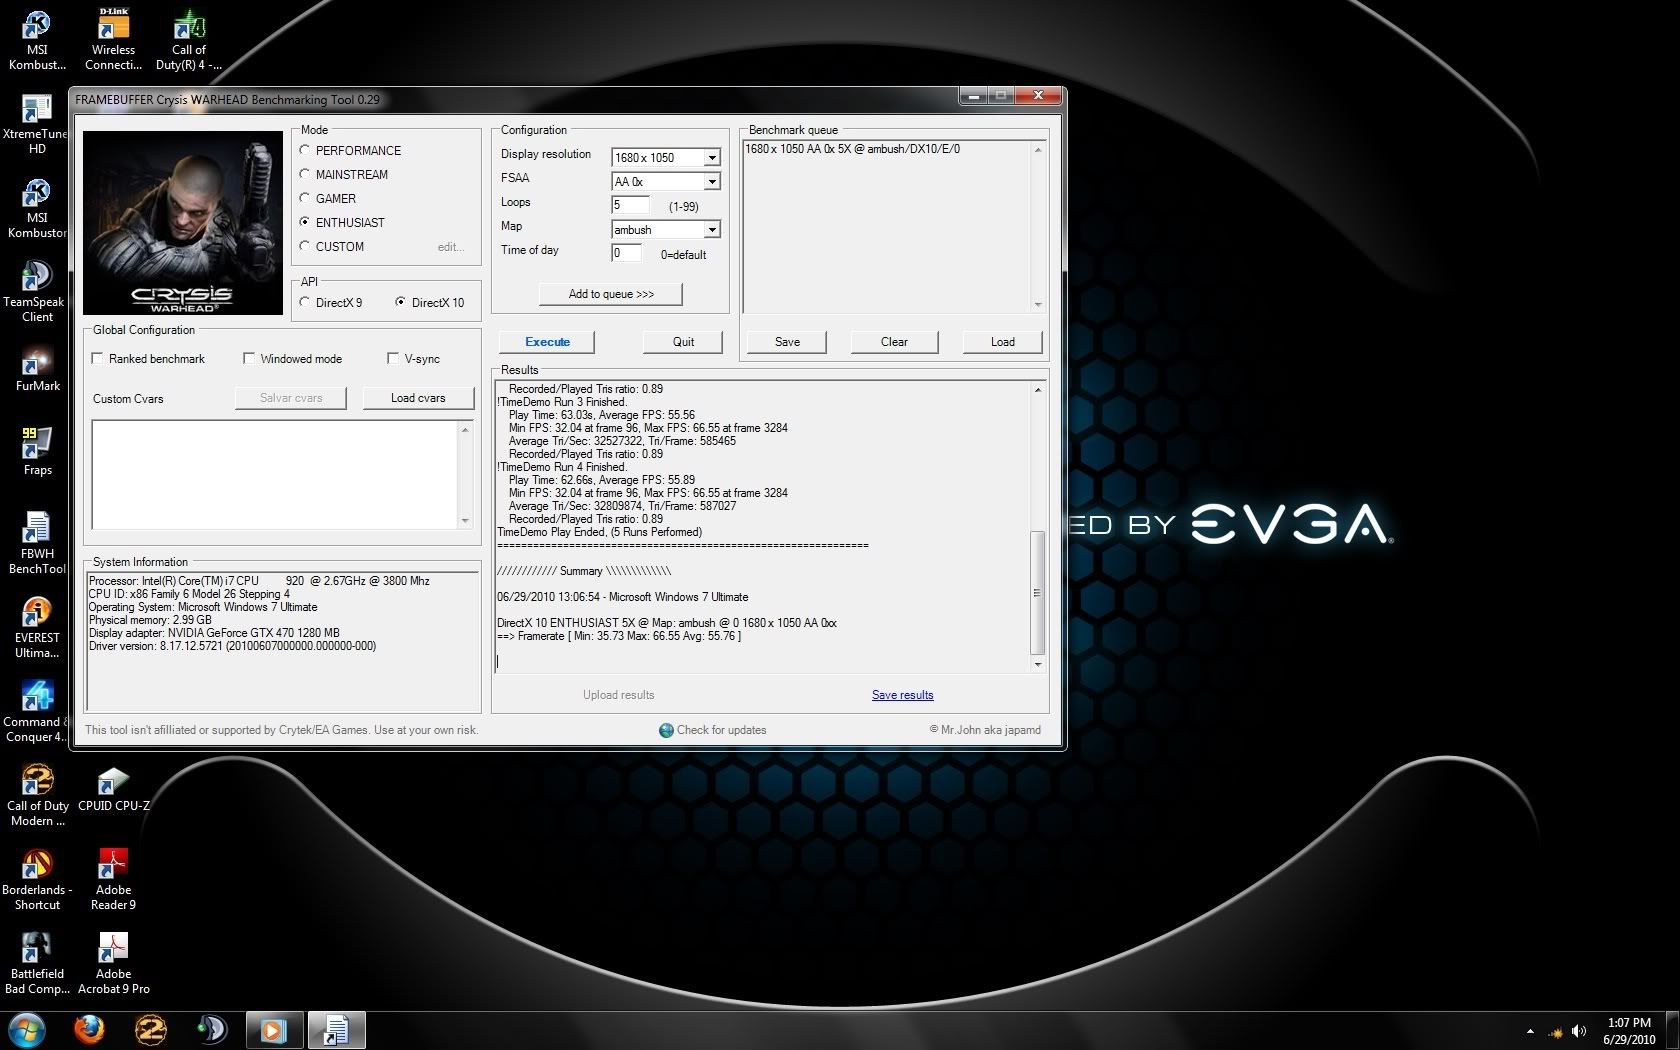Open the D-Link Wireless Connection icon
Image resolution: width=1680 pixels, height=1050 pixels.
pyautogui.click(x=113, y=40)
